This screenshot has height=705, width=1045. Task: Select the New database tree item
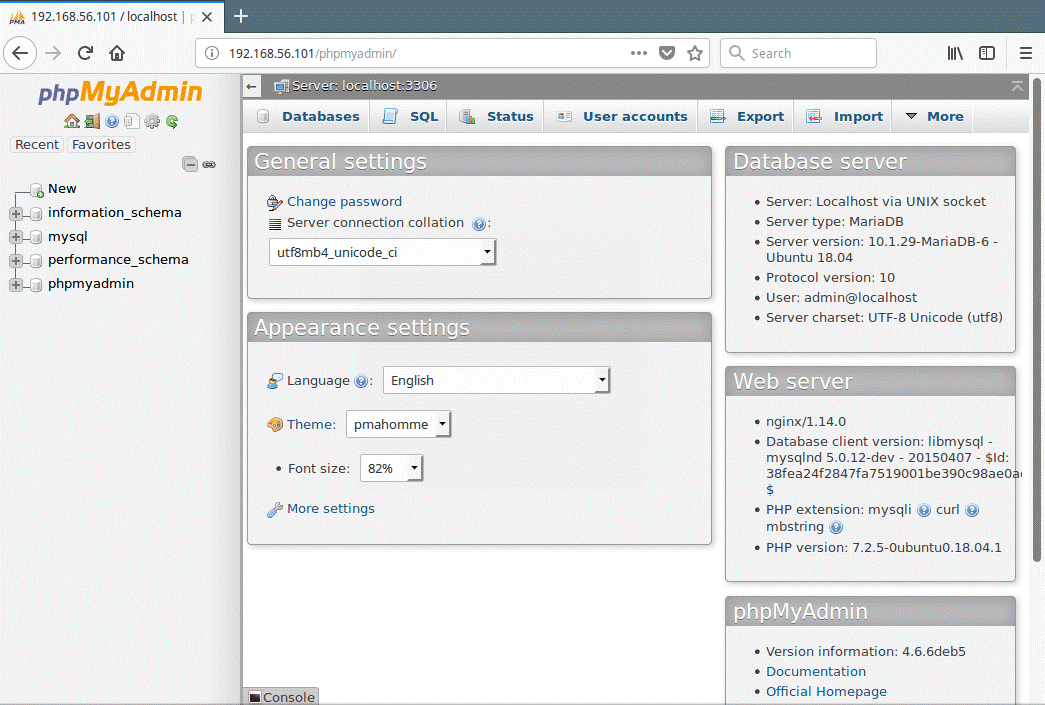(62, 189)
